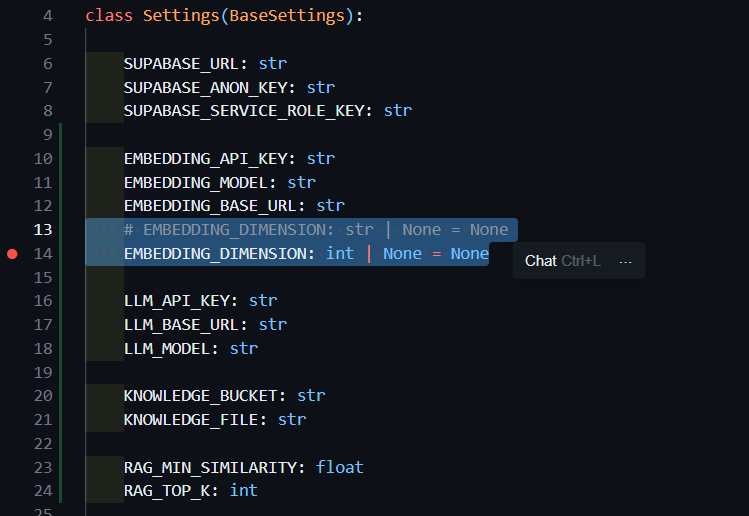Open the three-dot more options menu beside Chat
The image size is (749, 516).
[625, 261]
